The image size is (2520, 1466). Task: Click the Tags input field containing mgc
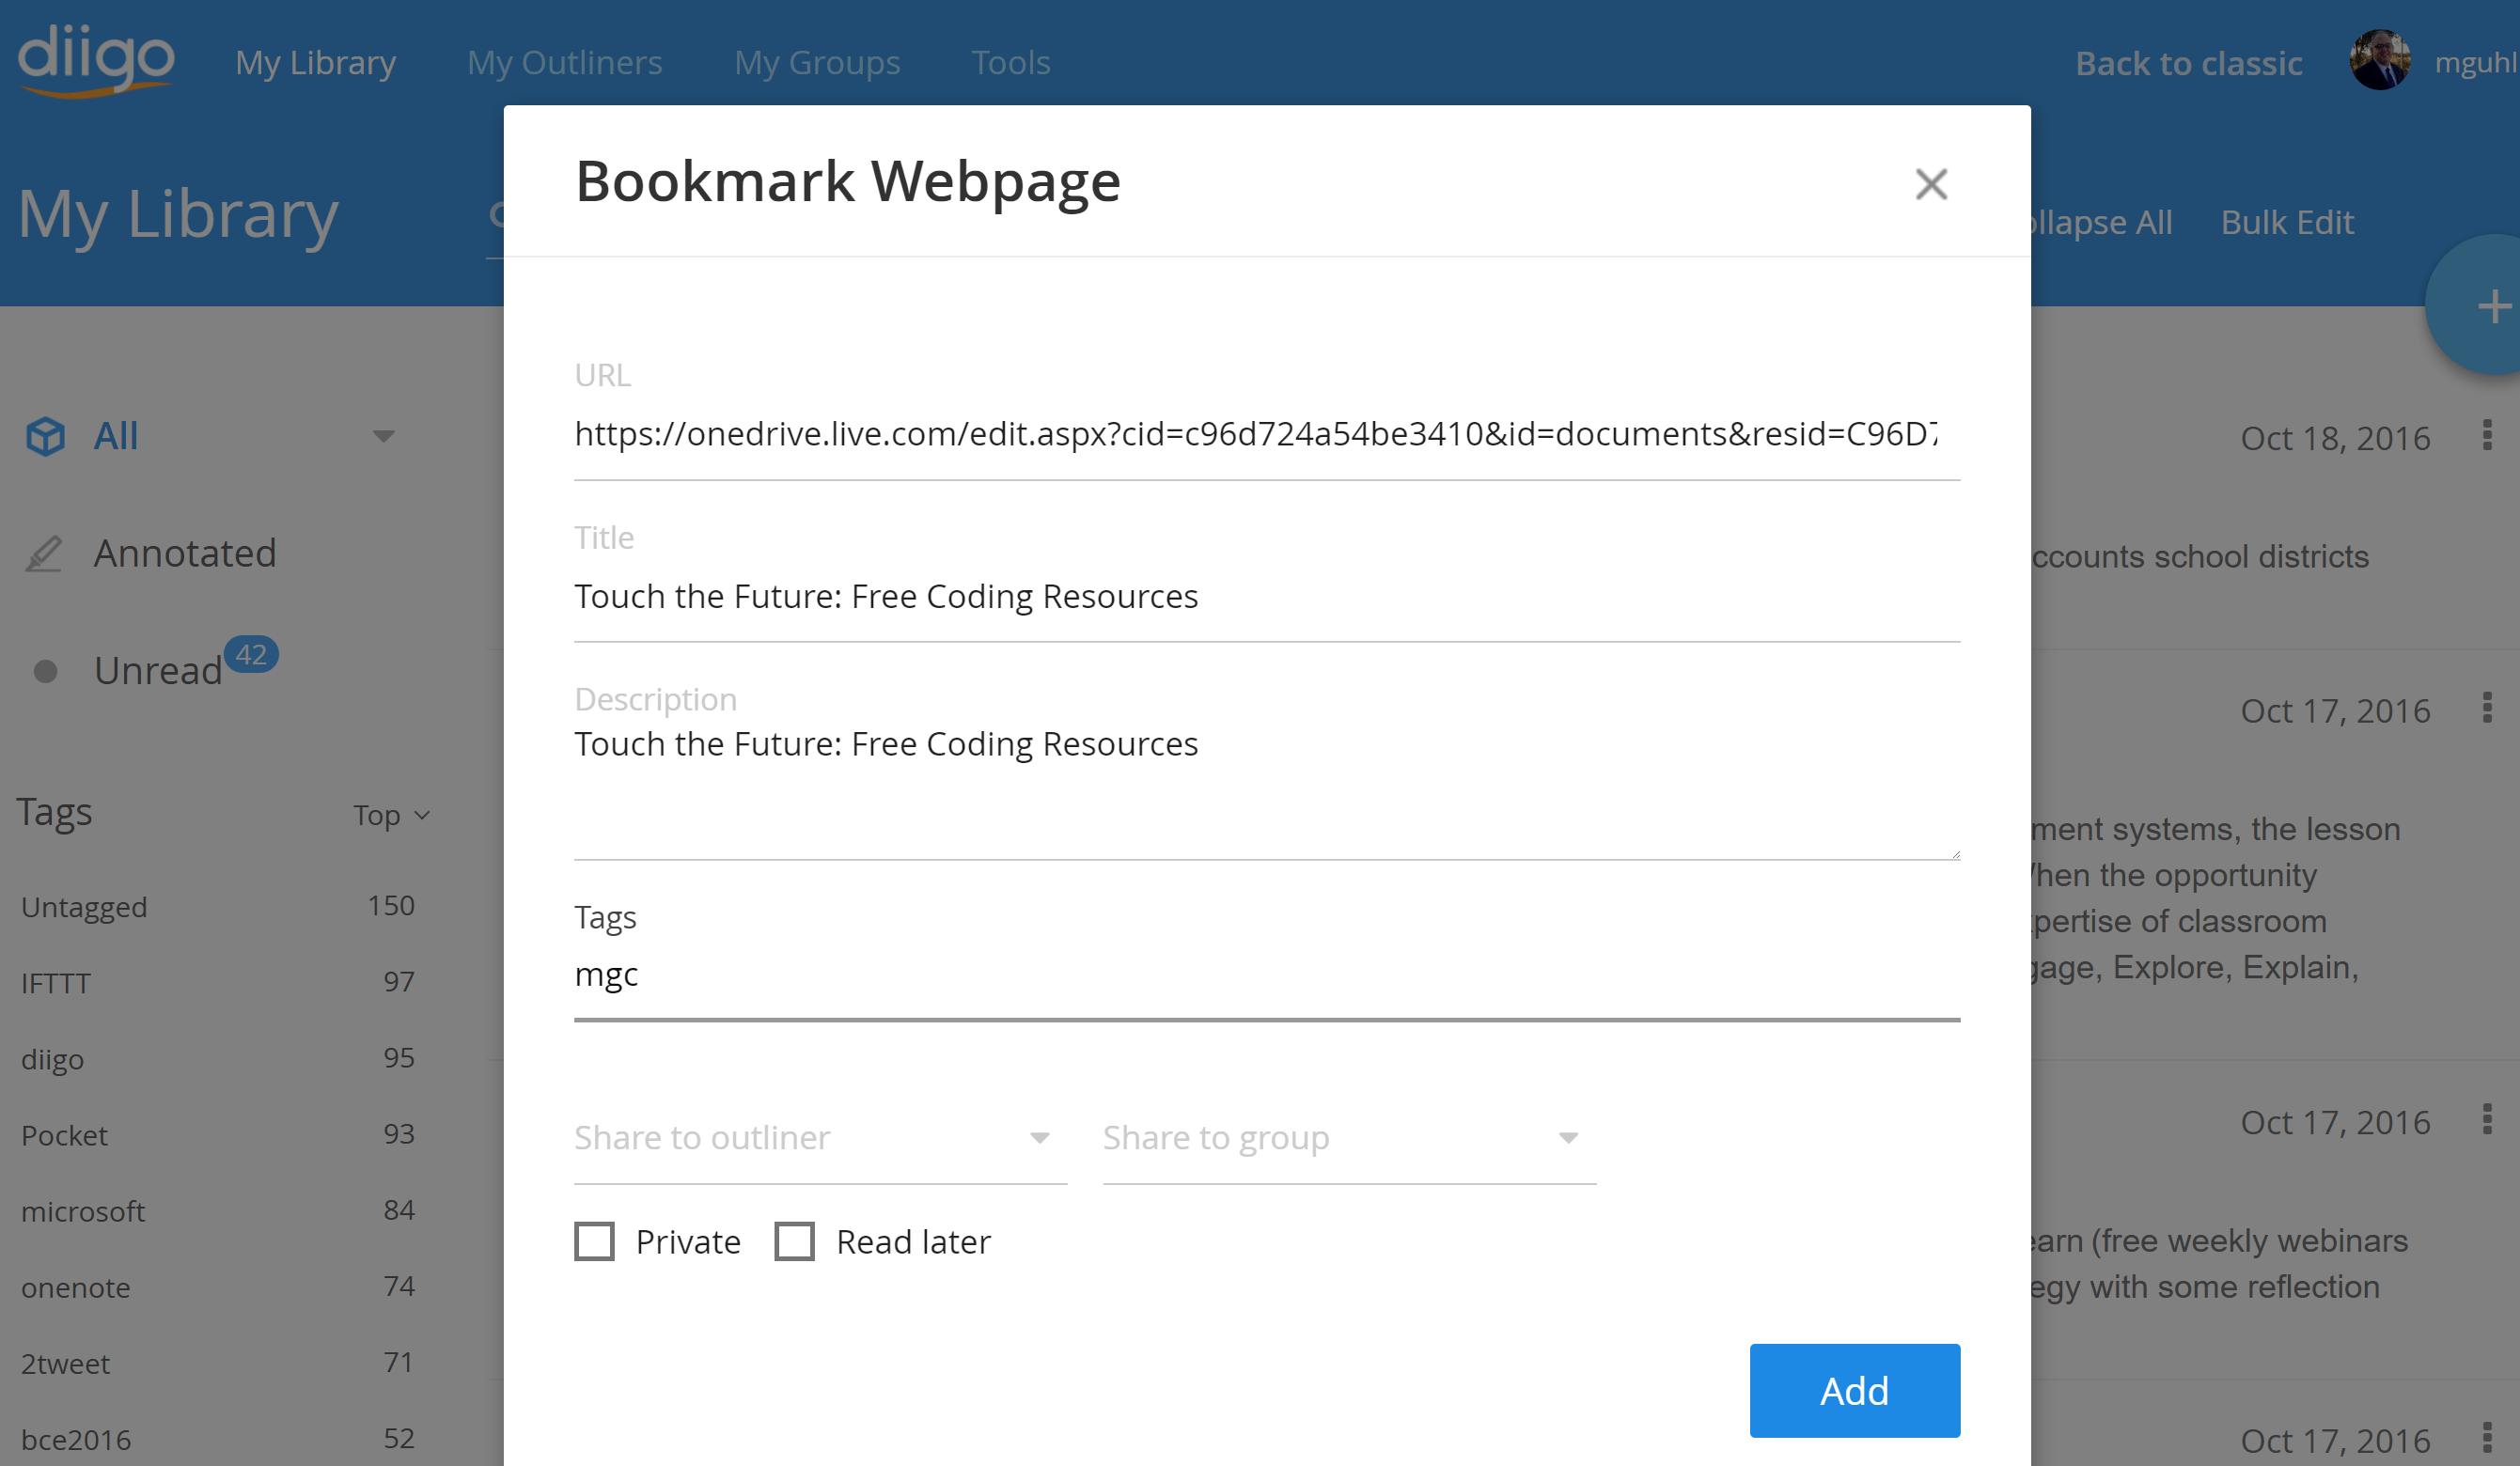[1266, 975]
